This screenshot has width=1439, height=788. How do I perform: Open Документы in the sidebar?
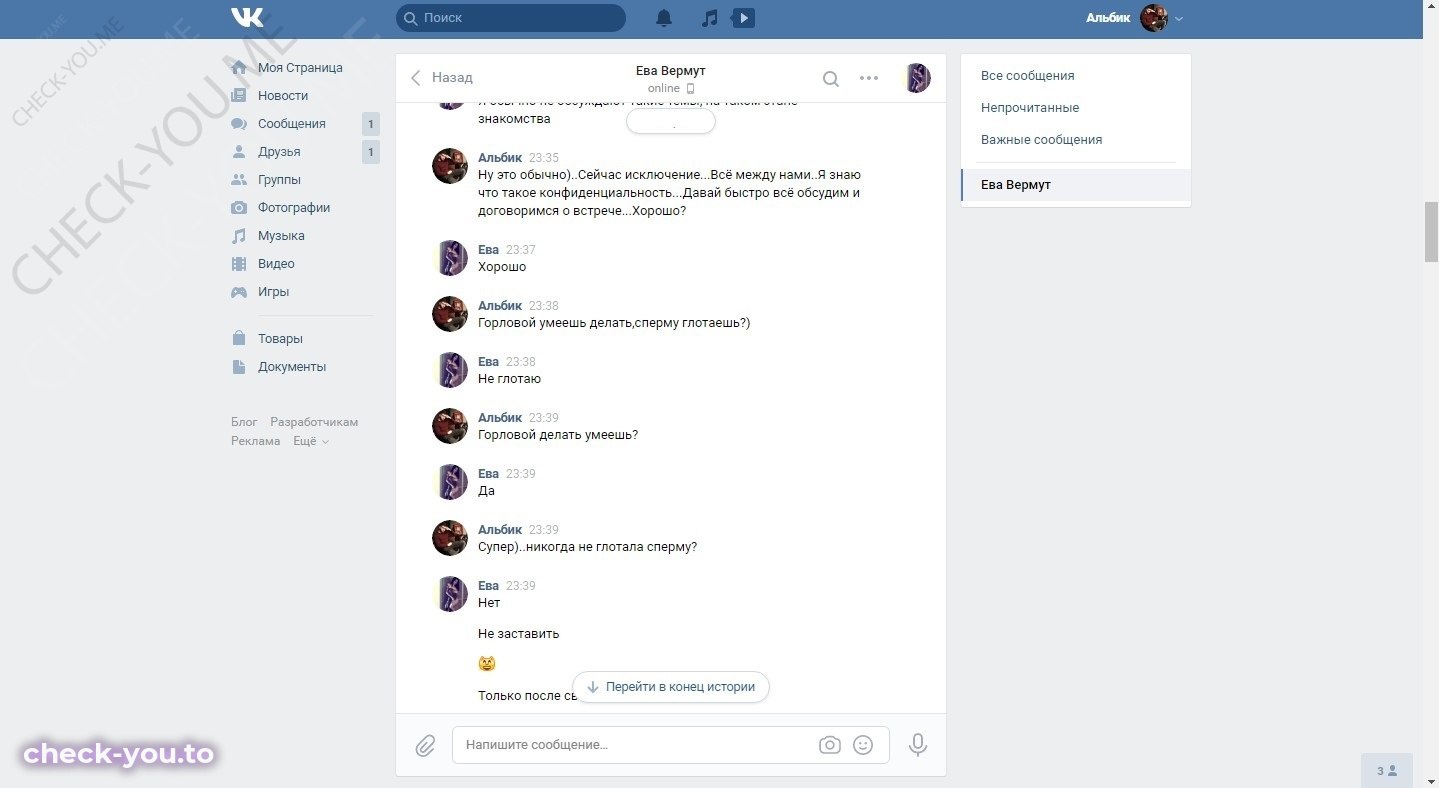(292, 367)
